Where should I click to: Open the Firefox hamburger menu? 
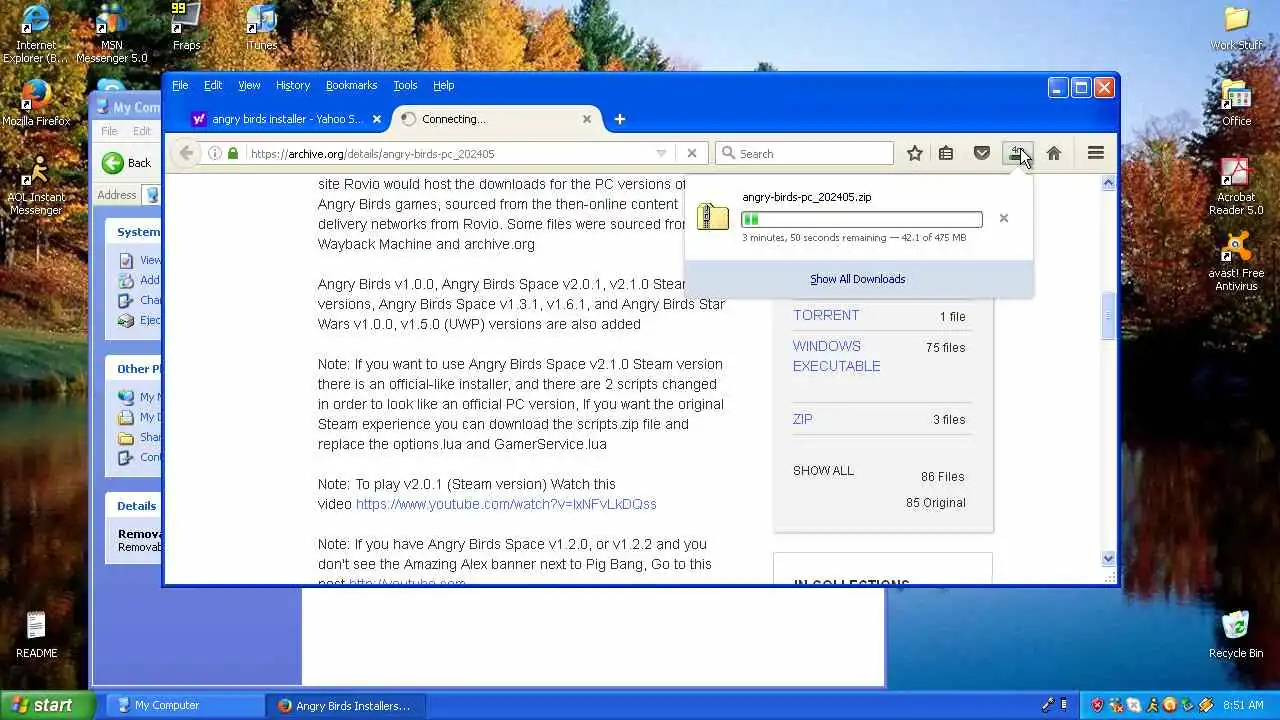(x=1096, y=153)
